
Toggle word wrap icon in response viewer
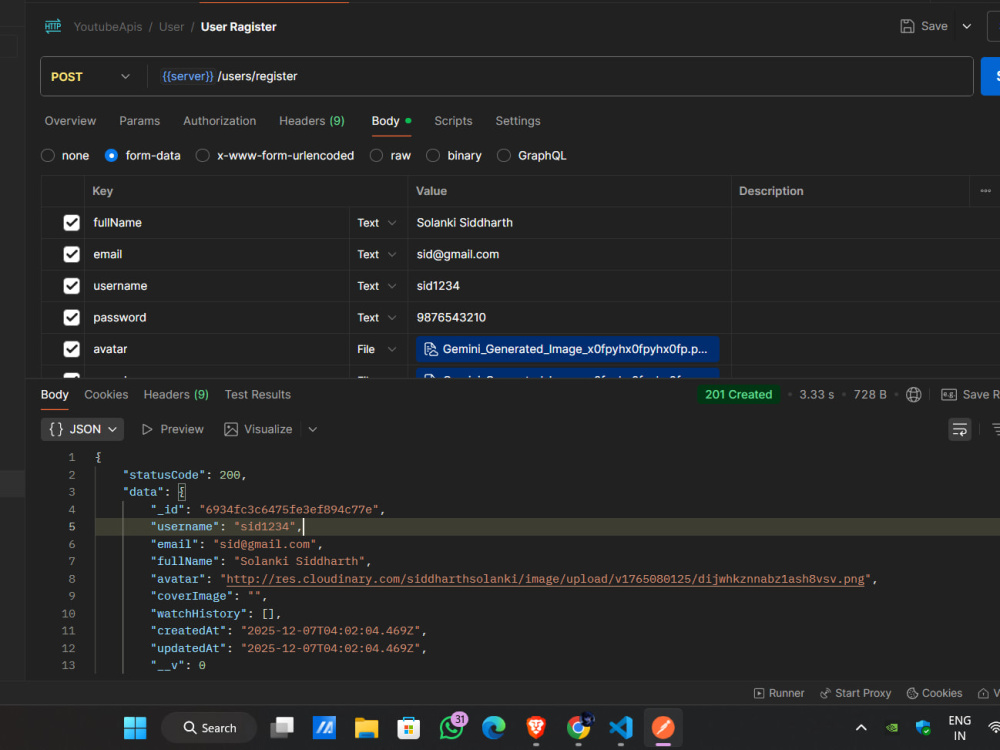959,429
